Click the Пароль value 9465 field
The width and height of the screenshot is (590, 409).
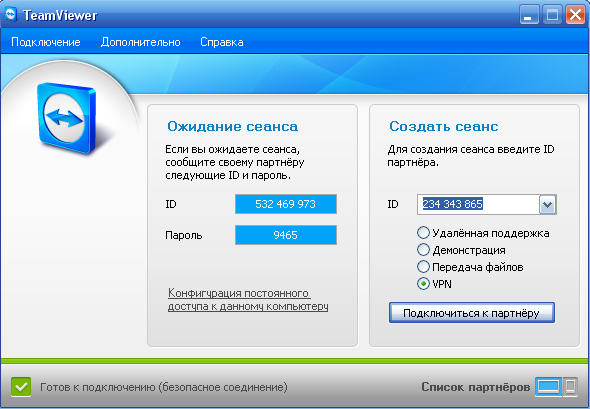[286, 235]
